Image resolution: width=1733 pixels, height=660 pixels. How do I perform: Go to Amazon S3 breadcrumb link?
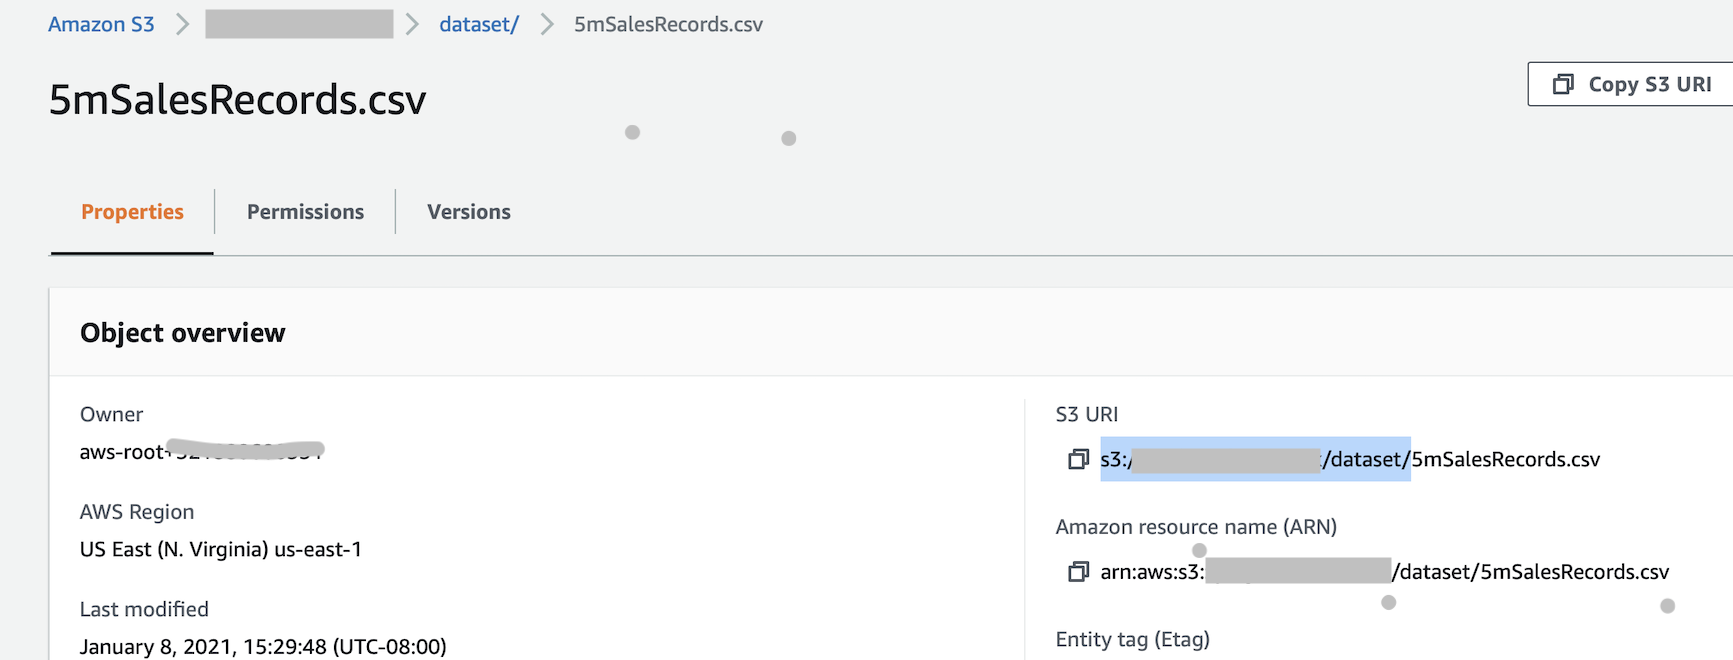(x=101, y=24)
